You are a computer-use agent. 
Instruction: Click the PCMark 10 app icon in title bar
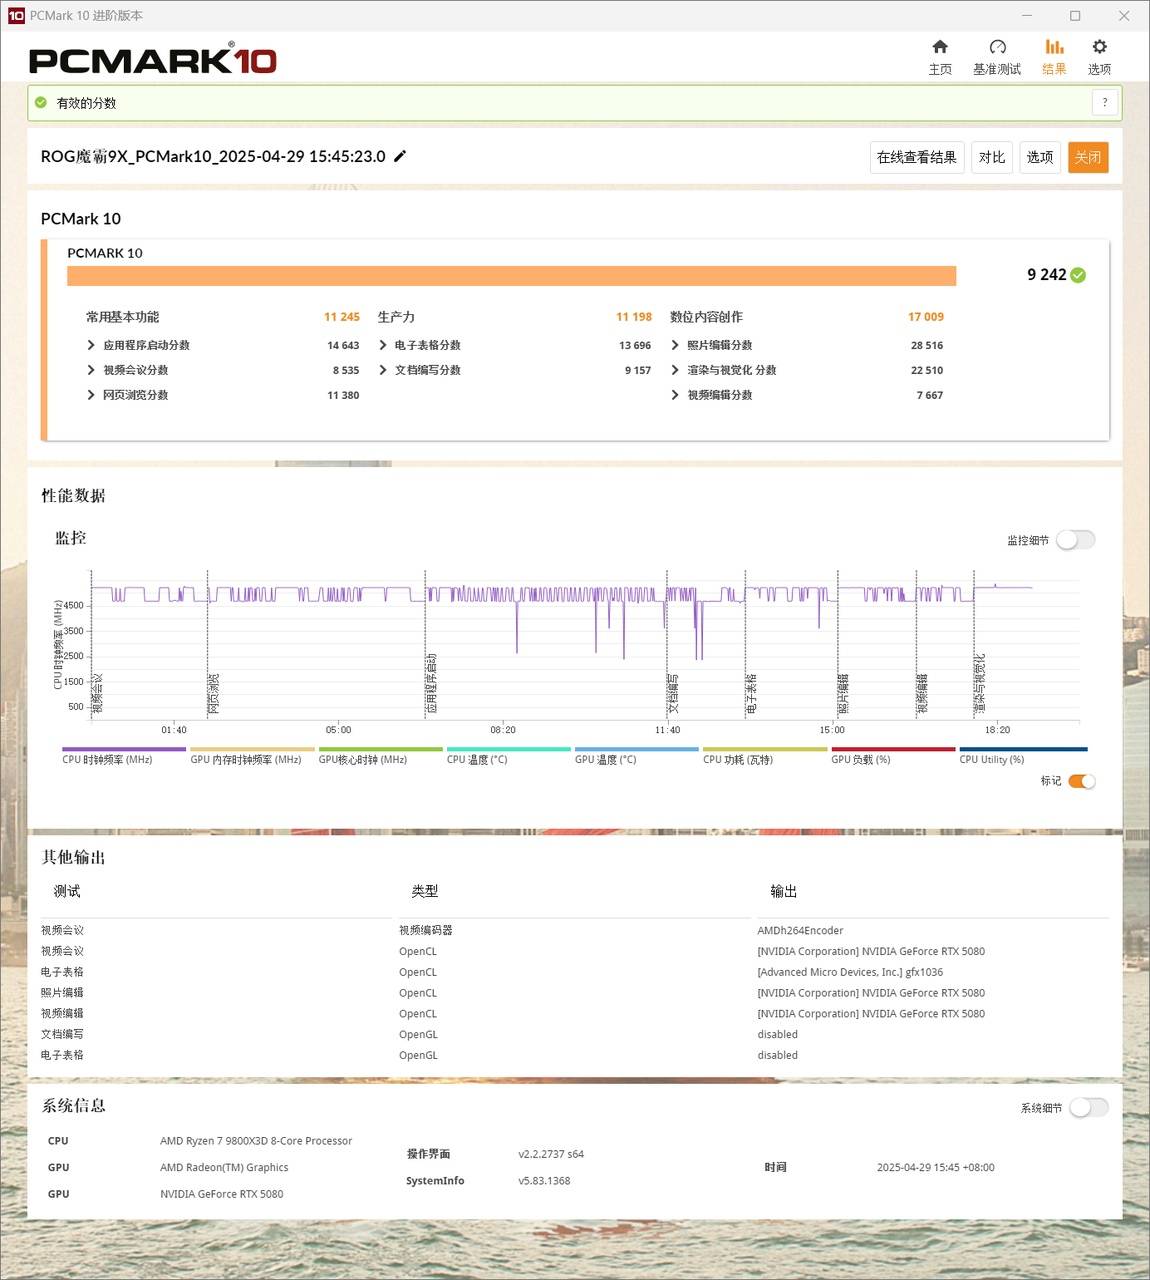15,15
